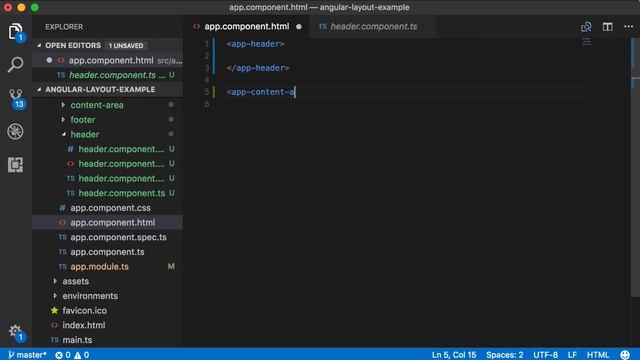Click unsaved dot on app.component.html tab
The height and width of the screenshot is (360, 640).
point(299,27)
